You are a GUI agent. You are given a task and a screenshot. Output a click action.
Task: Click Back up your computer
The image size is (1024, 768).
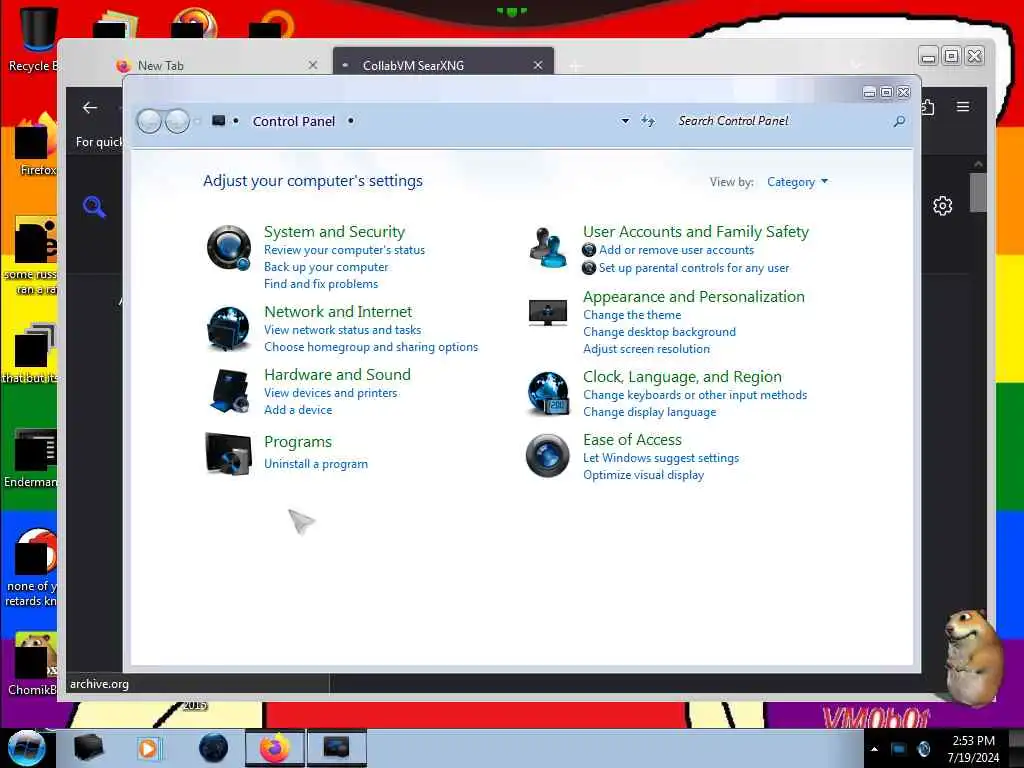[x=326, y=267]
